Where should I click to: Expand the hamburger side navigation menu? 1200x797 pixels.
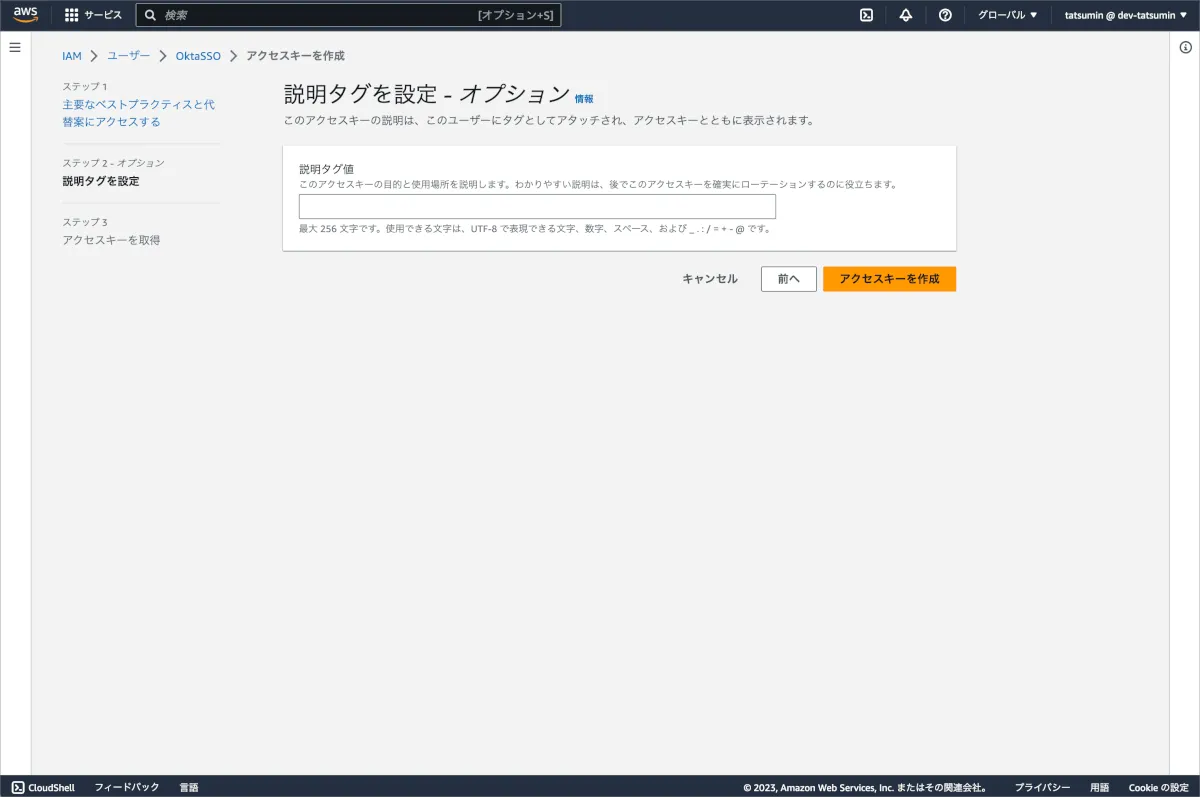point(15,47)
